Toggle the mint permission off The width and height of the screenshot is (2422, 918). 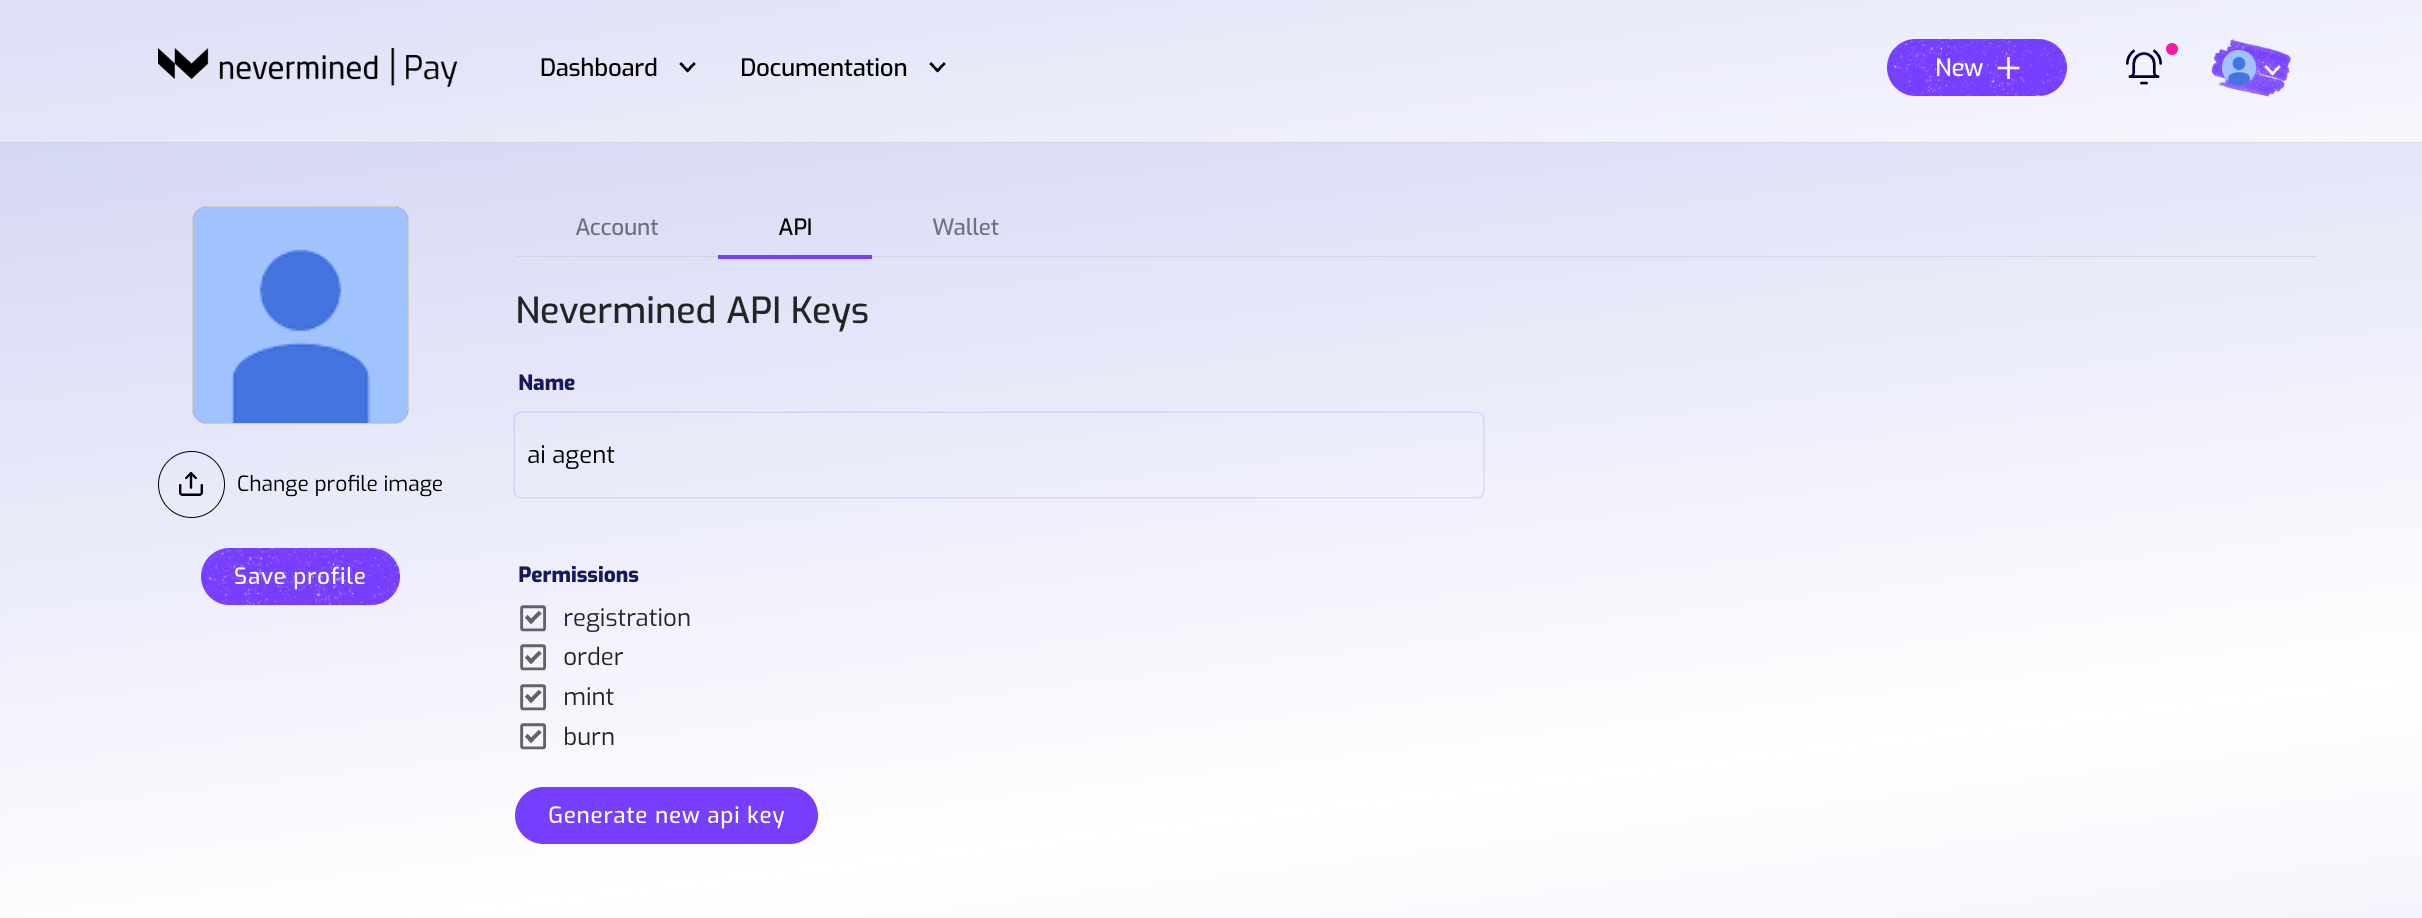click(x=533, y=696)
